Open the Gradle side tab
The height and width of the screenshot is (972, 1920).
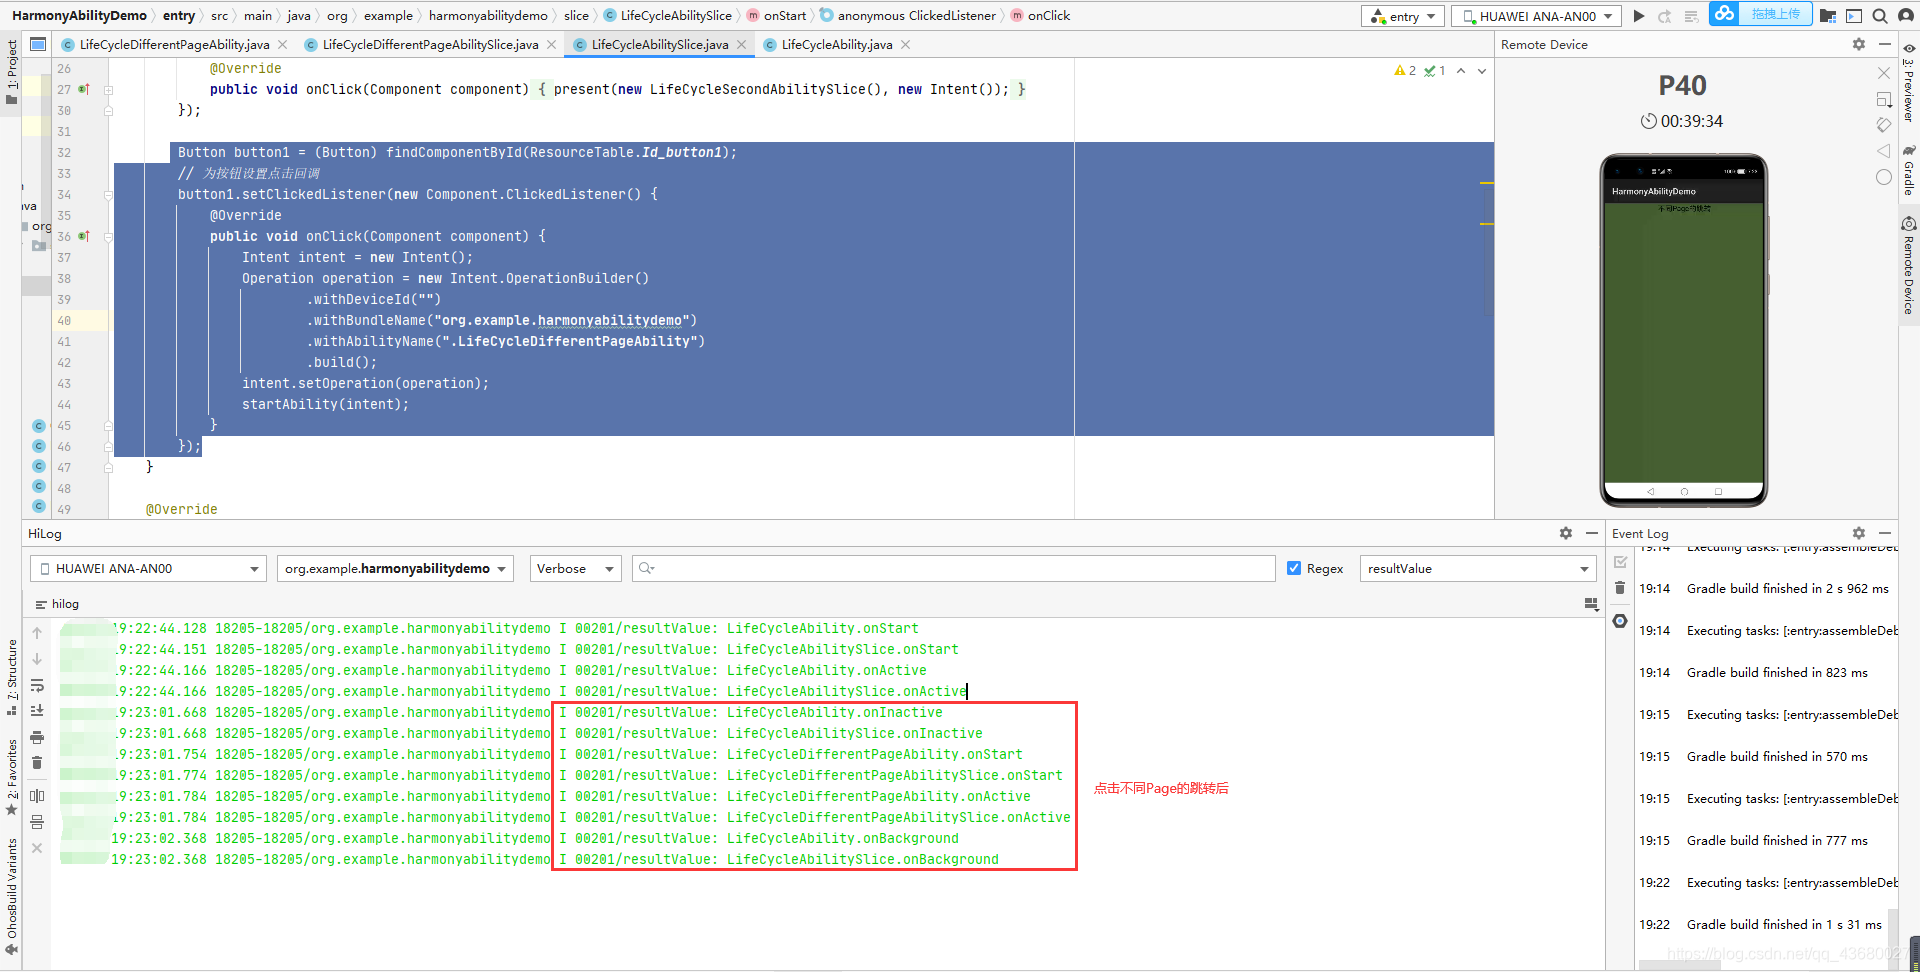tap(1909, 170)
